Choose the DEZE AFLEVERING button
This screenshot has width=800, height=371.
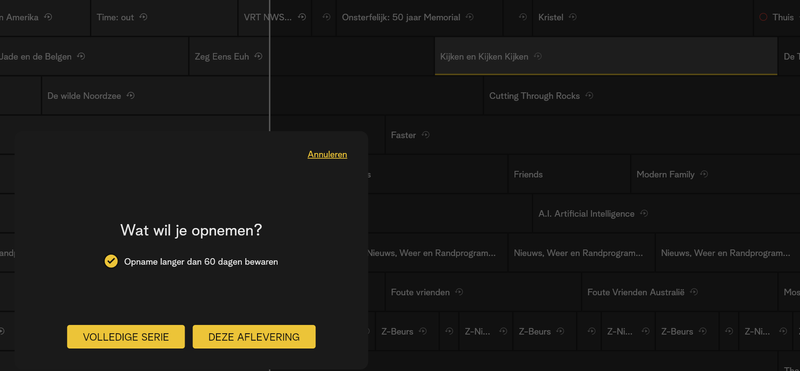(254, 337)
